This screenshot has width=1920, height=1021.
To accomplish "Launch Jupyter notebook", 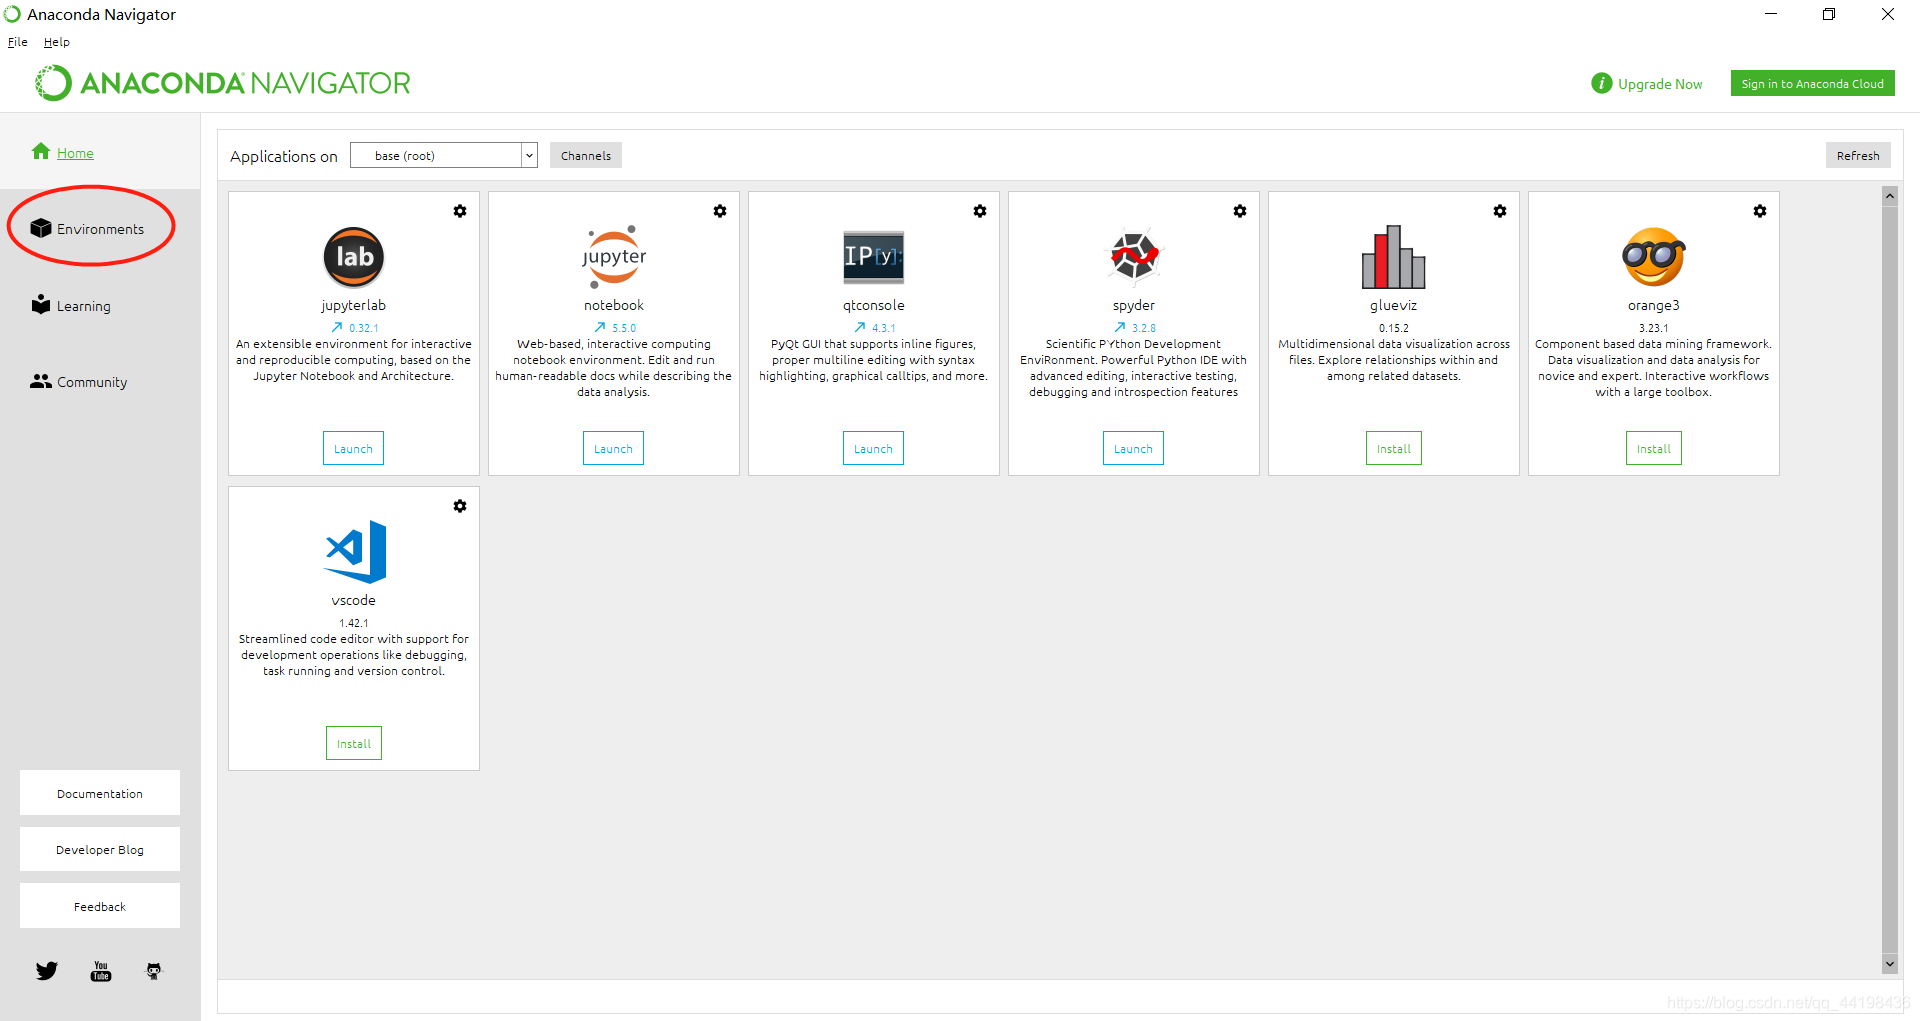I will tap(613, 448).
